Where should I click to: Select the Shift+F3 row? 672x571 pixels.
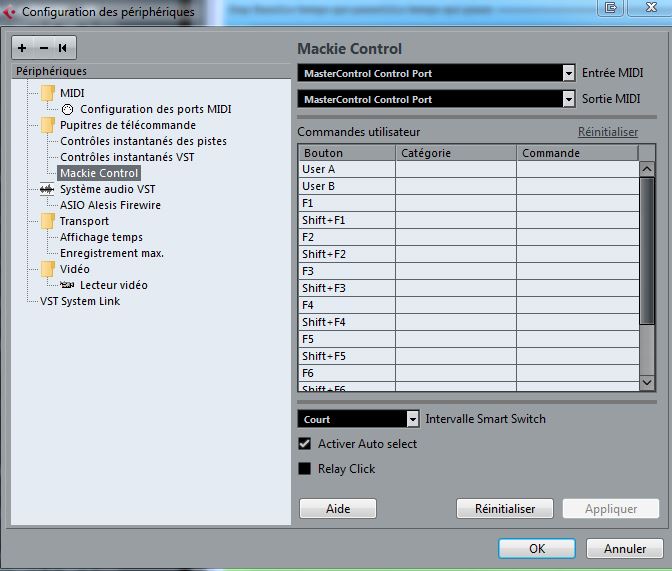click(468, 288)
